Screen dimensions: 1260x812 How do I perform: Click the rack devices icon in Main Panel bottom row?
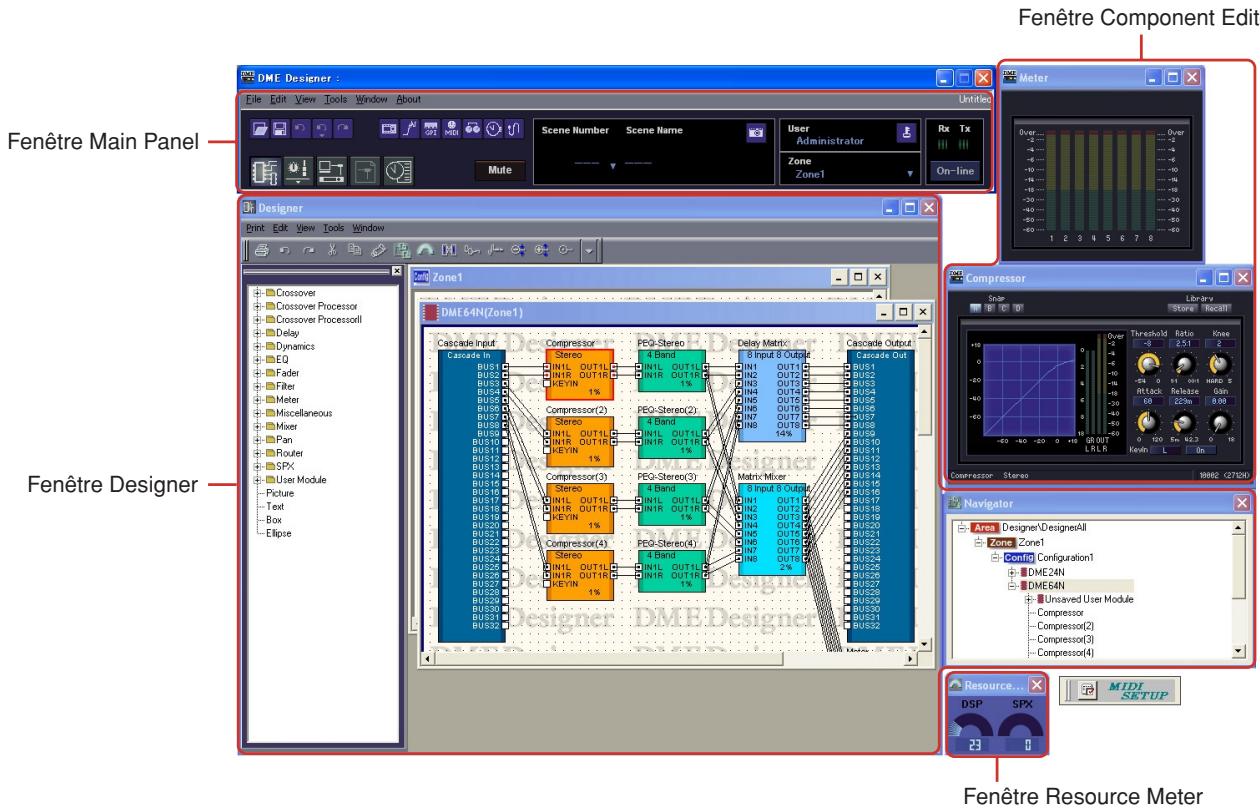coord(331,170)
